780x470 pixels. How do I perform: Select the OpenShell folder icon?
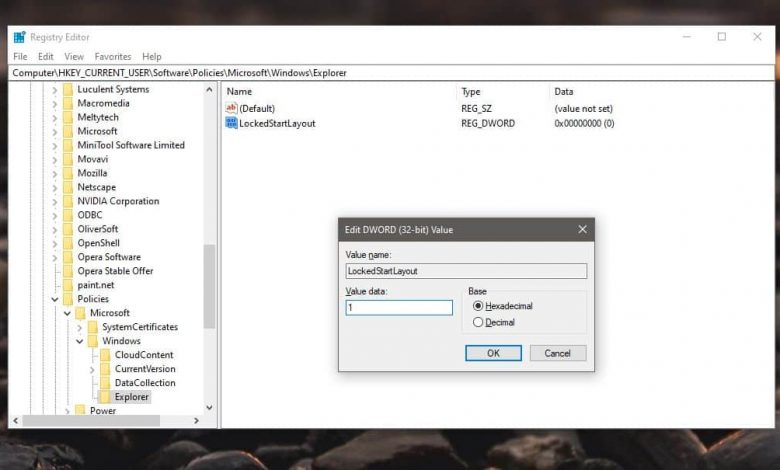(x=68, y=243)
